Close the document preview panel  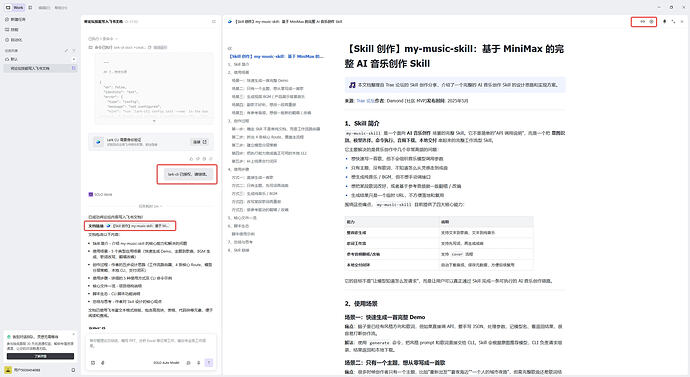coord(683,21)
